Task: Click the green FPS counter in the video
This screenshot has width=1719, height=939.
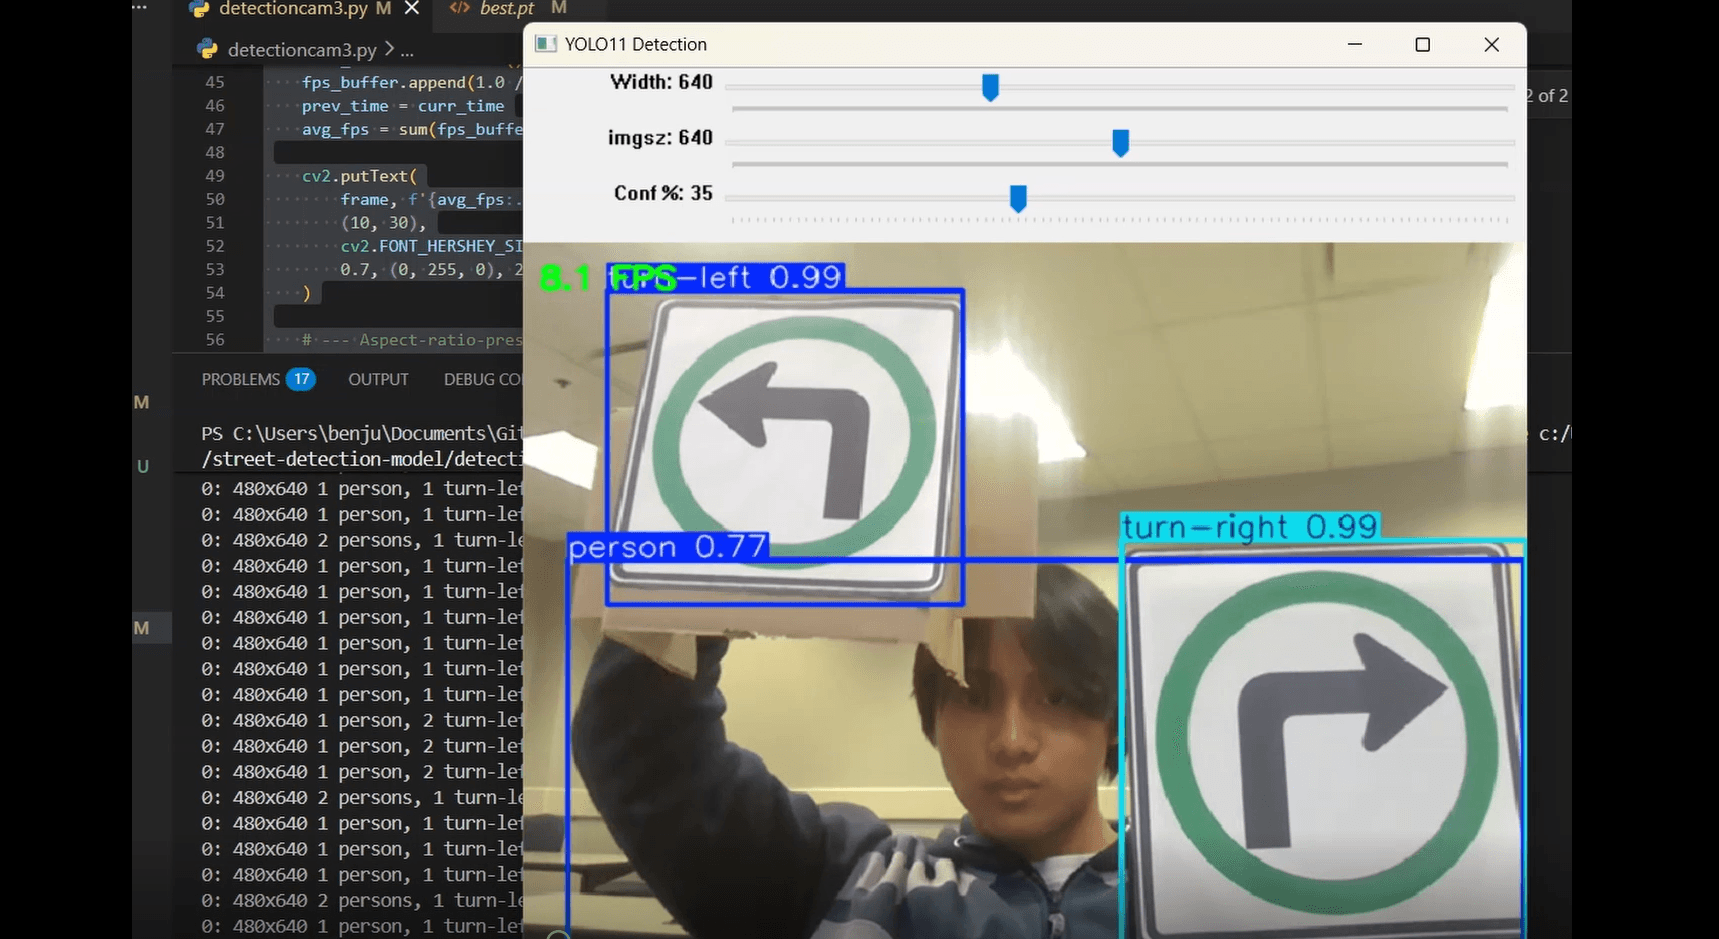Action: 608,278
